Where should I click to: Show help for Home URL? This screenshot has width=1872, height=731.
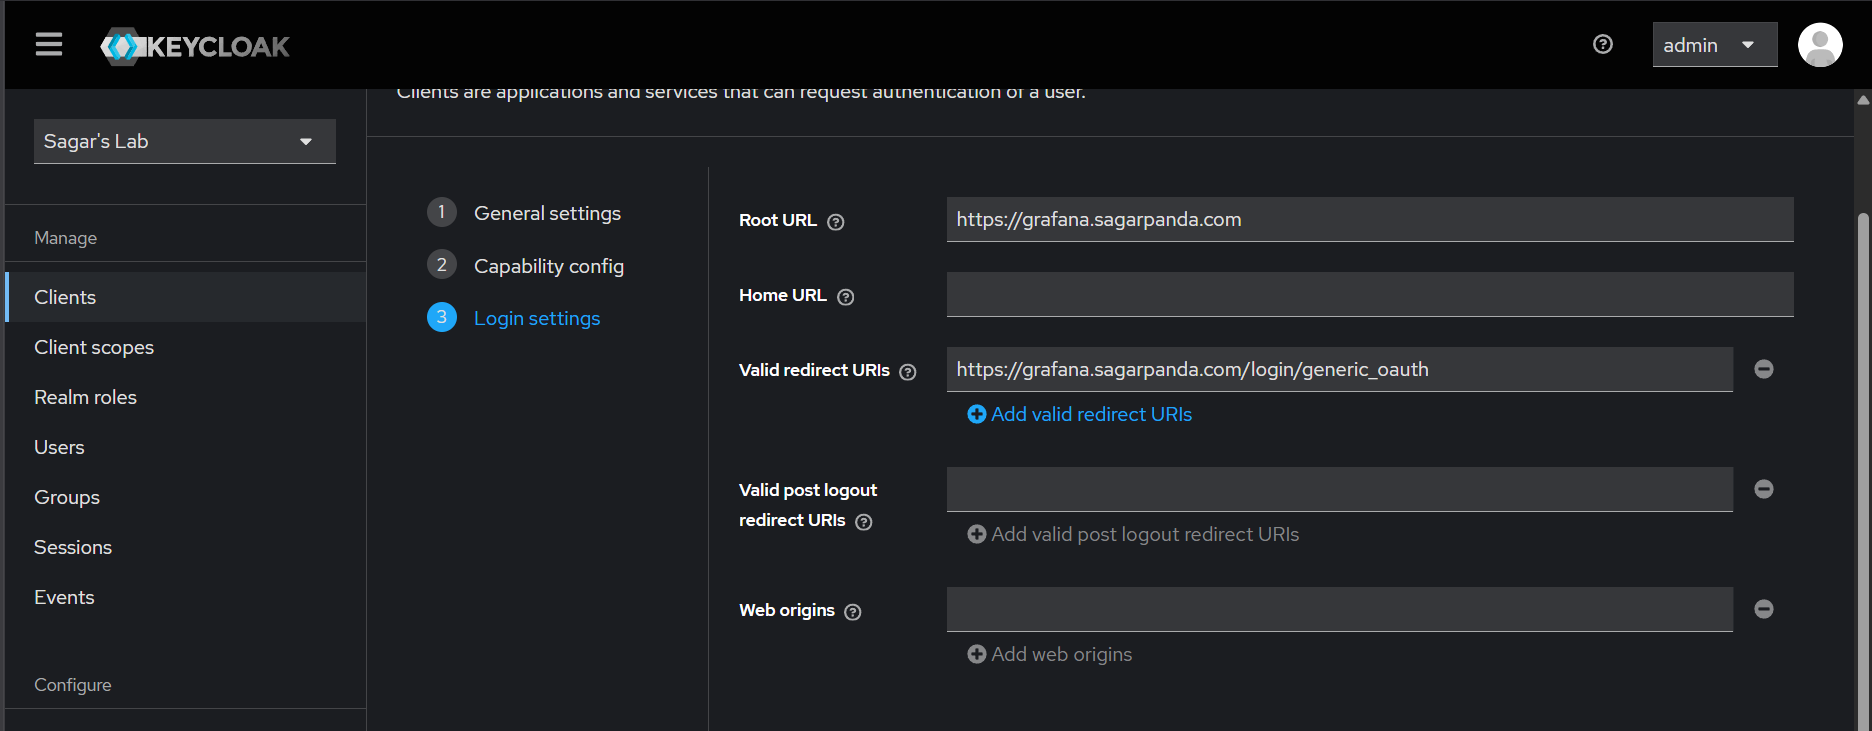pyautogui.click(x=846, y=297)
